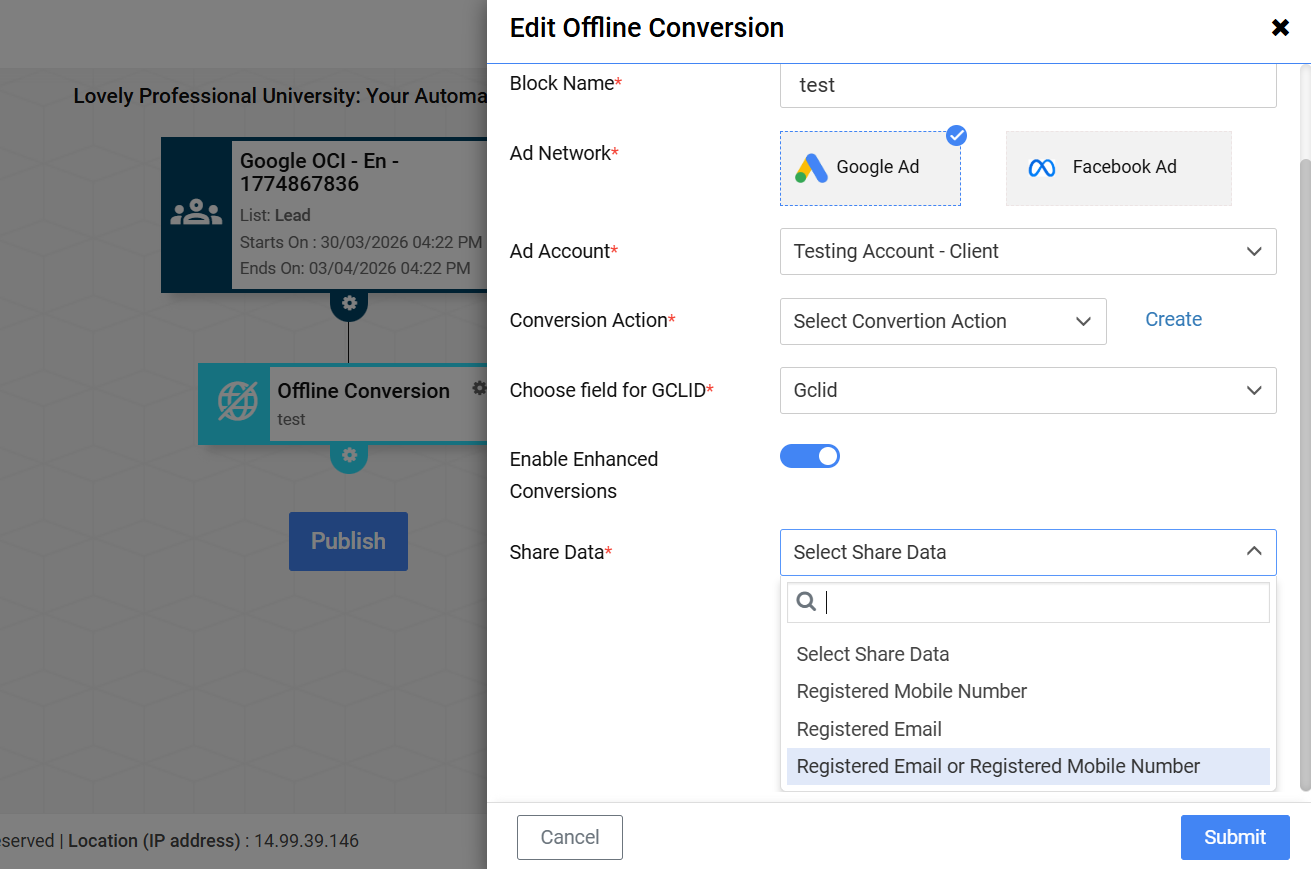1311x869 pixels.
Task: Disable the Enhanced Conversions toggle
Action: pos(810,457)
